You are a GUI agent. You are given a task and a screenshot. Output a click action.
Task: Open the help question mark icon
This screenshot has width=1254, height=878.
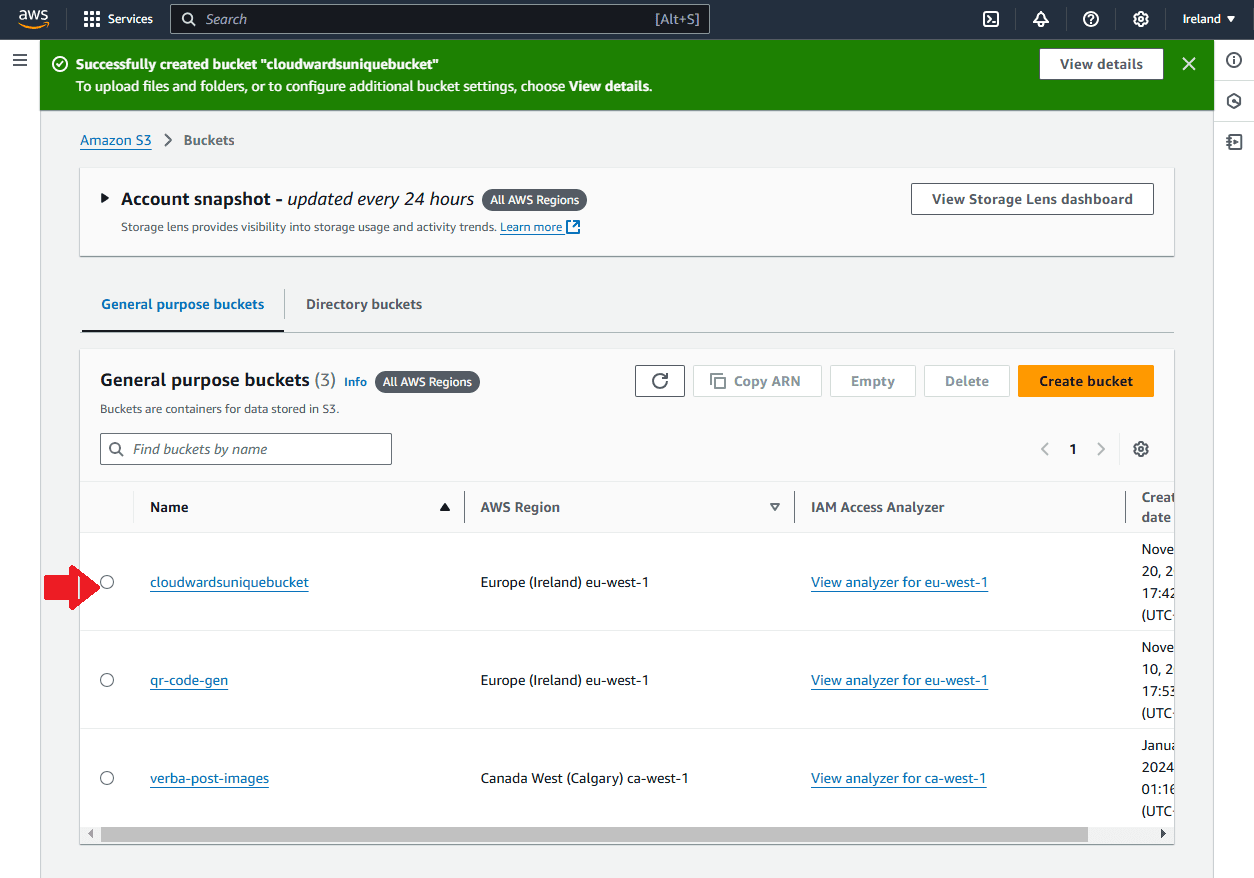pos(1091,19)
